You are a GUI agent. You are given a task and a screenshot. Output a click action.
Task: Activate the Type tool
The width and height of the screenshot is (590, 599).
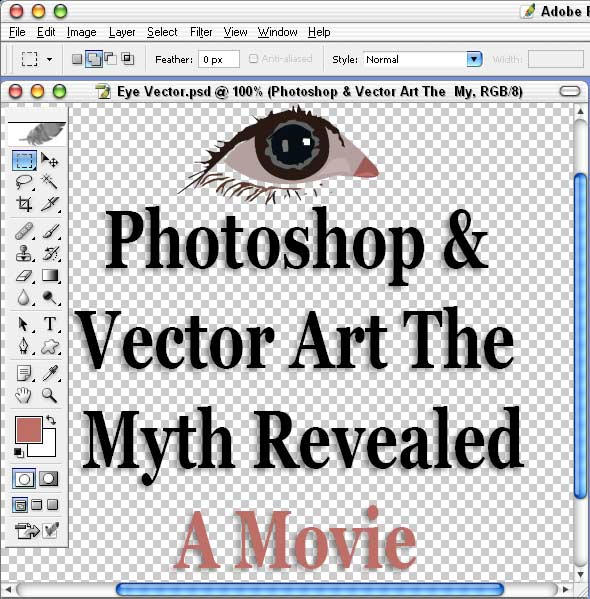50,324
